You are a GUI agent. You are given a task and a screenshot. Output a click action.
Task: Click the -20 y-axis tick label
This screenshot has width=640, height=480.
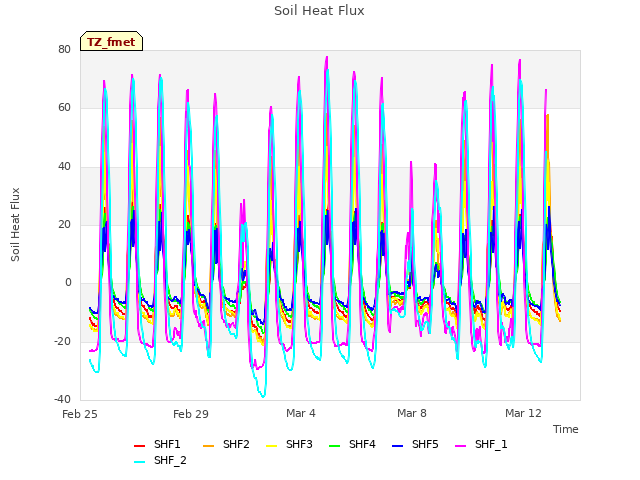pyautogui.click(x=62, y=341)
